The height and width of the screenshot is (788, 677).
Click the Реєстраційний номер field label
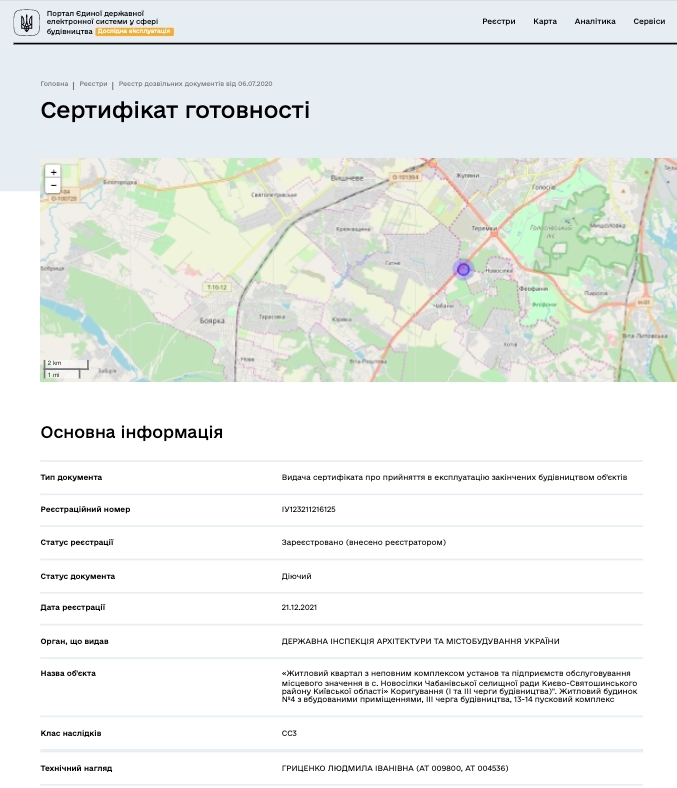click(x=85, y=510)
